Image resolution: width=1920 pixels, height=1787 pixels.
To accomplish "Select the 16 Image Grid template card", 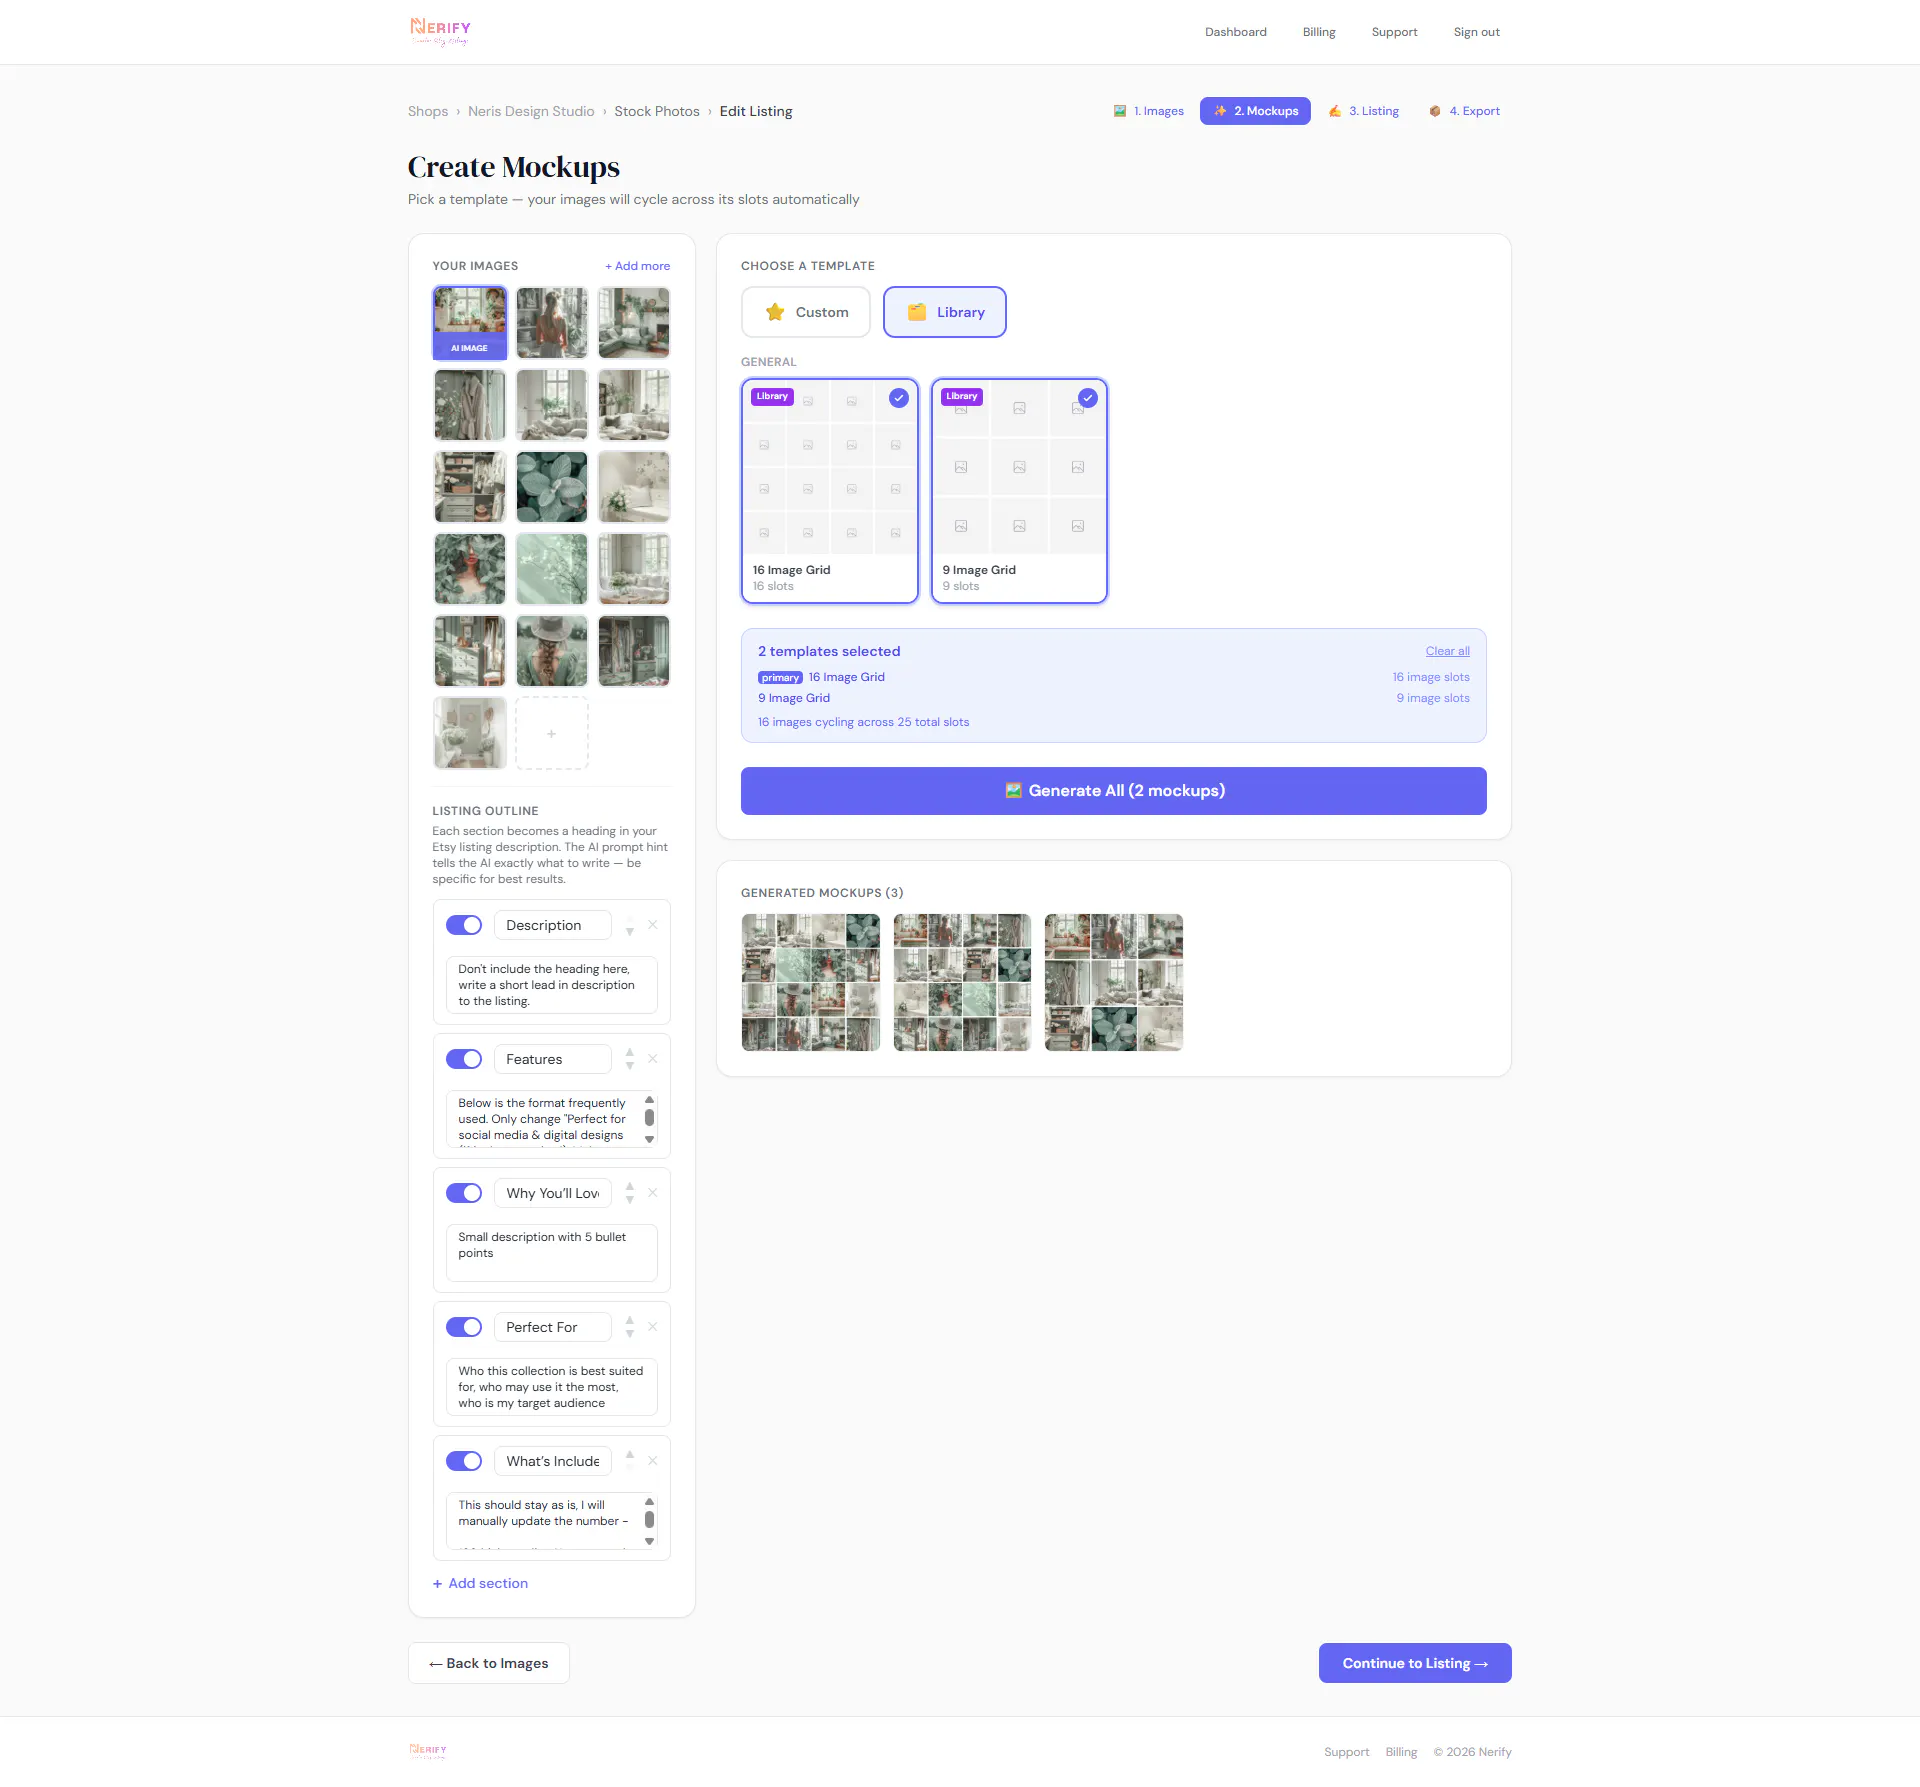I will point(830,491).
